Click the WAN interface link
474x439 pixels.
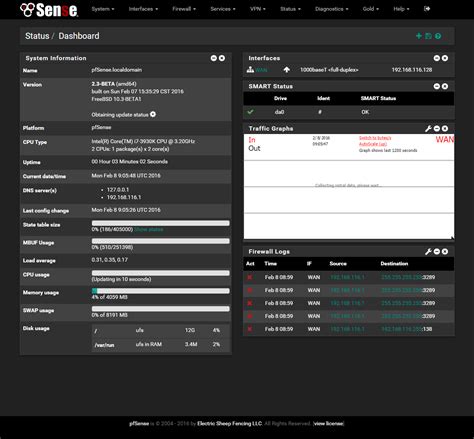click(x=261, y=70)
